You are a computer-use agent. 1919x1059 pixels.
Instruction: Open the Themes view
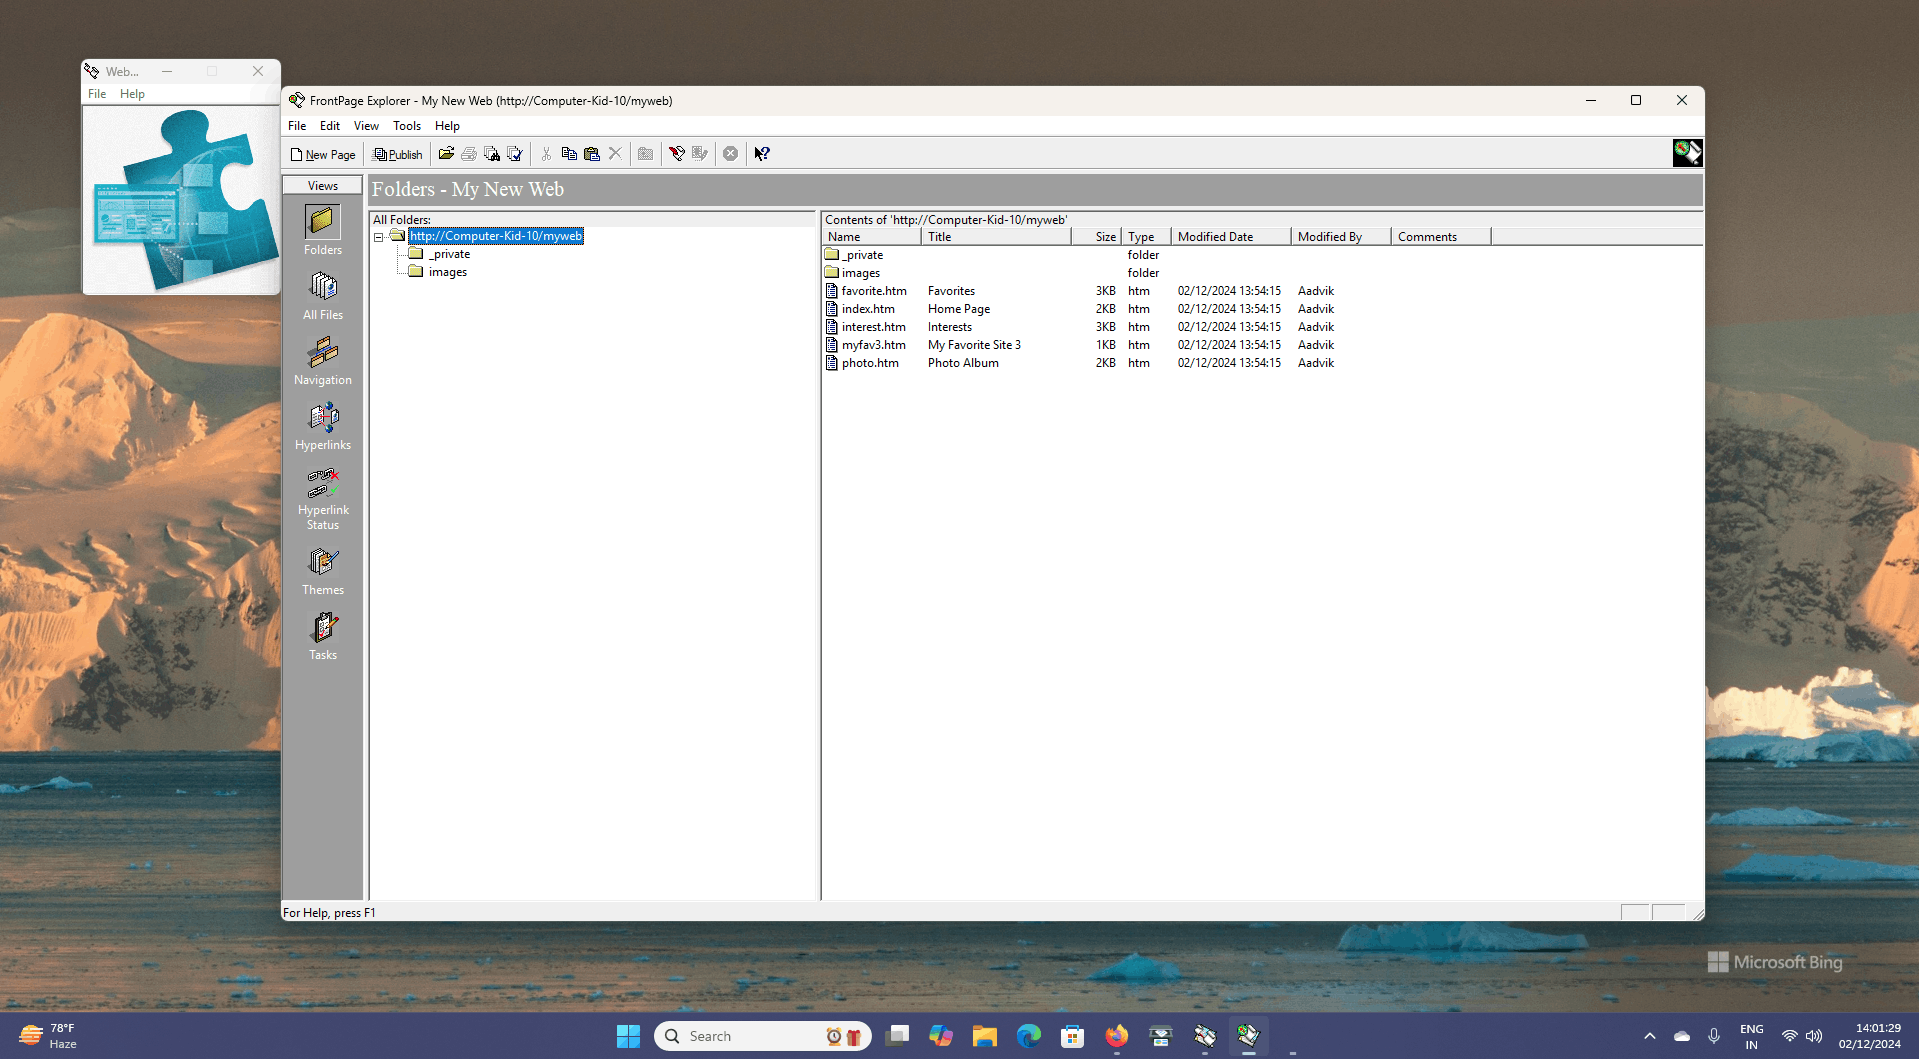click(x=323, y=571)
